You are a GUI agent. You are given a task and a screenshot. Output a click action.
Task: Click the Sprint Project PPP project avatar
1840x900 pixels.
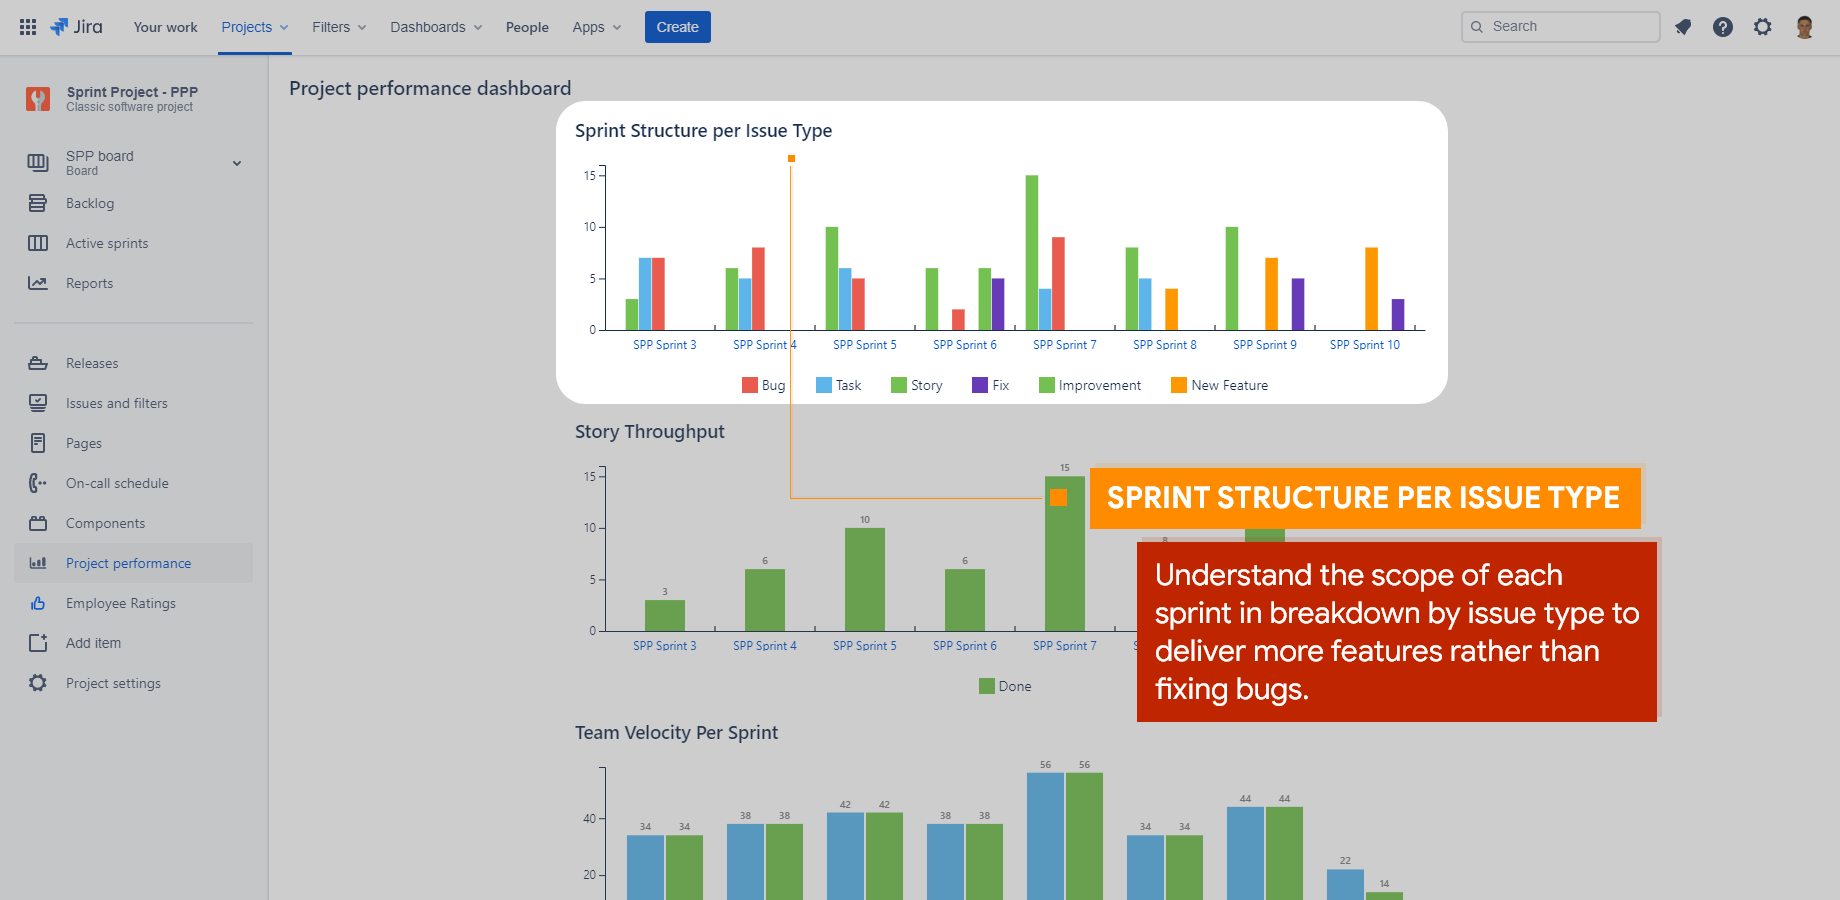click(x=38, y=99)
